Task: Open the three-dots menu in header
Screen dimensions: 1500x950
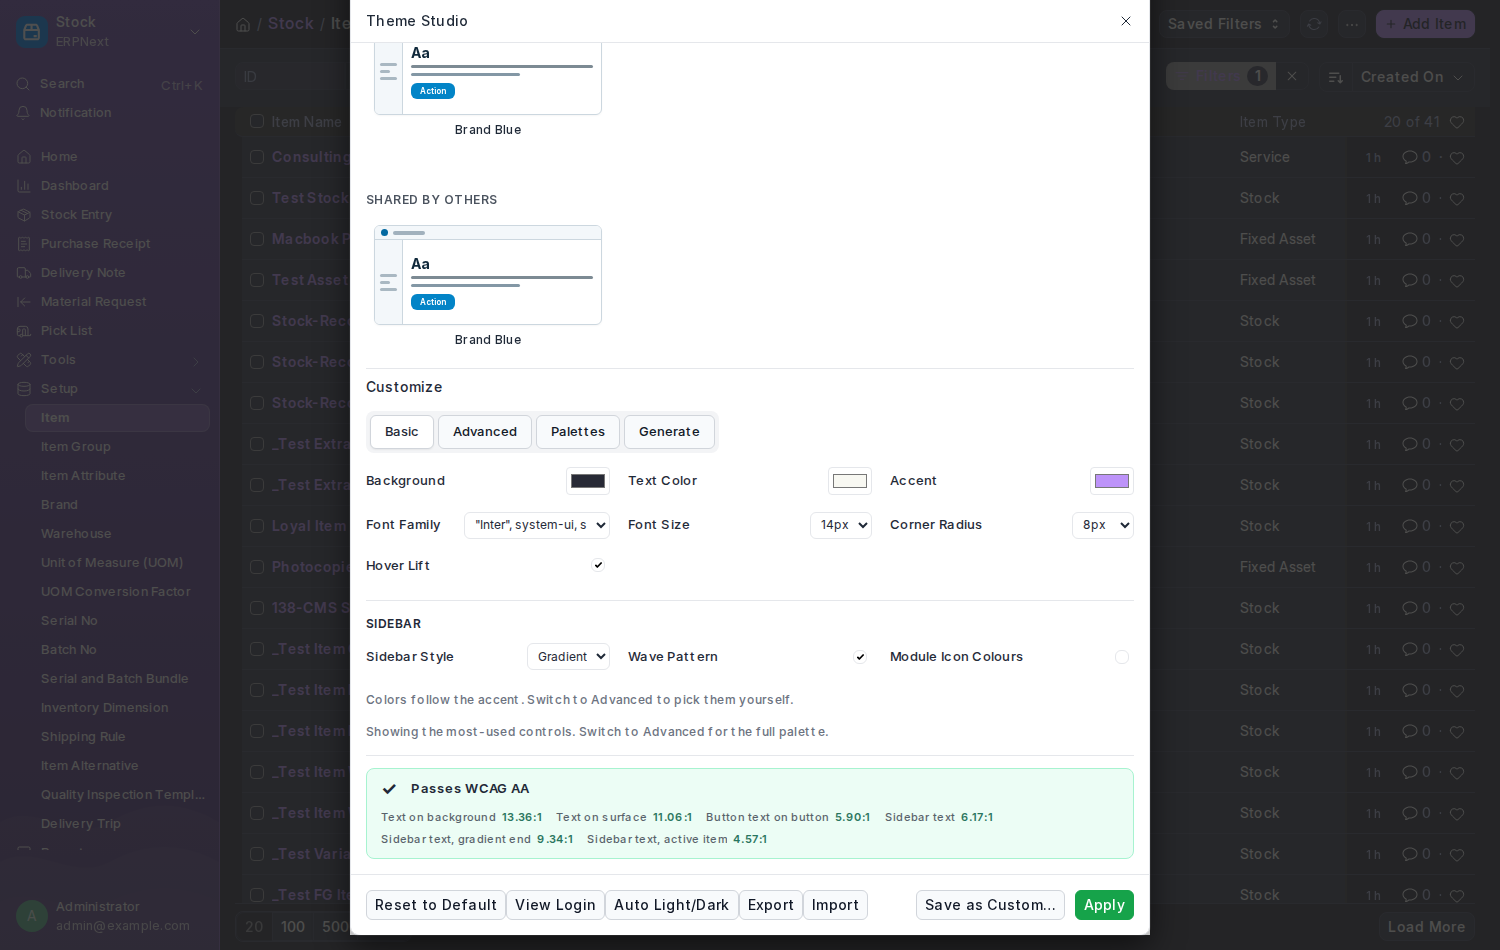Action: pos(1352,24)
